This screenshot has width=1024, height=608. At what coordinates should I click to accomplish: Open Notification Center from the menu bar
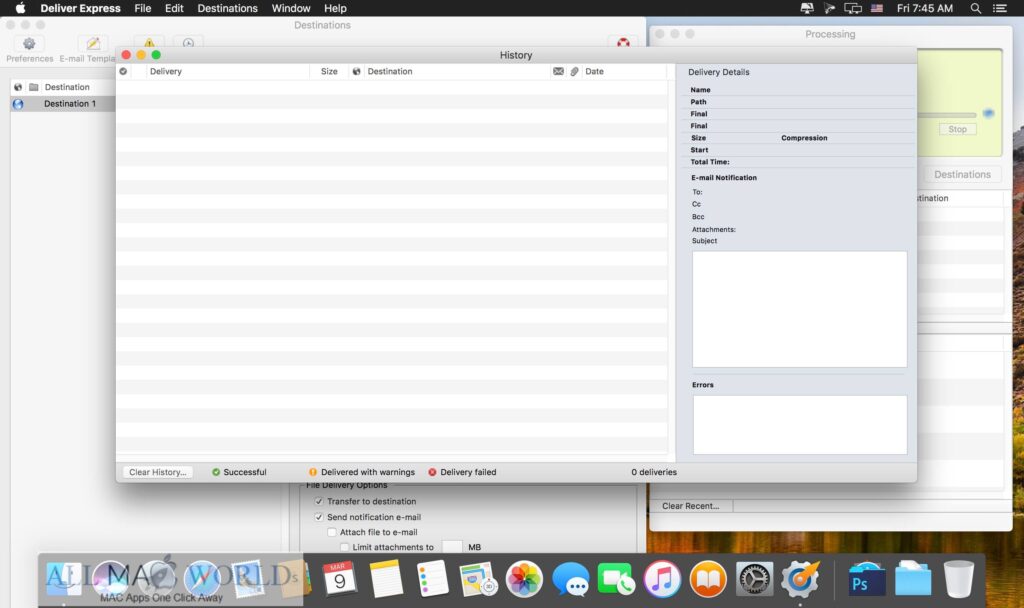1000,8
